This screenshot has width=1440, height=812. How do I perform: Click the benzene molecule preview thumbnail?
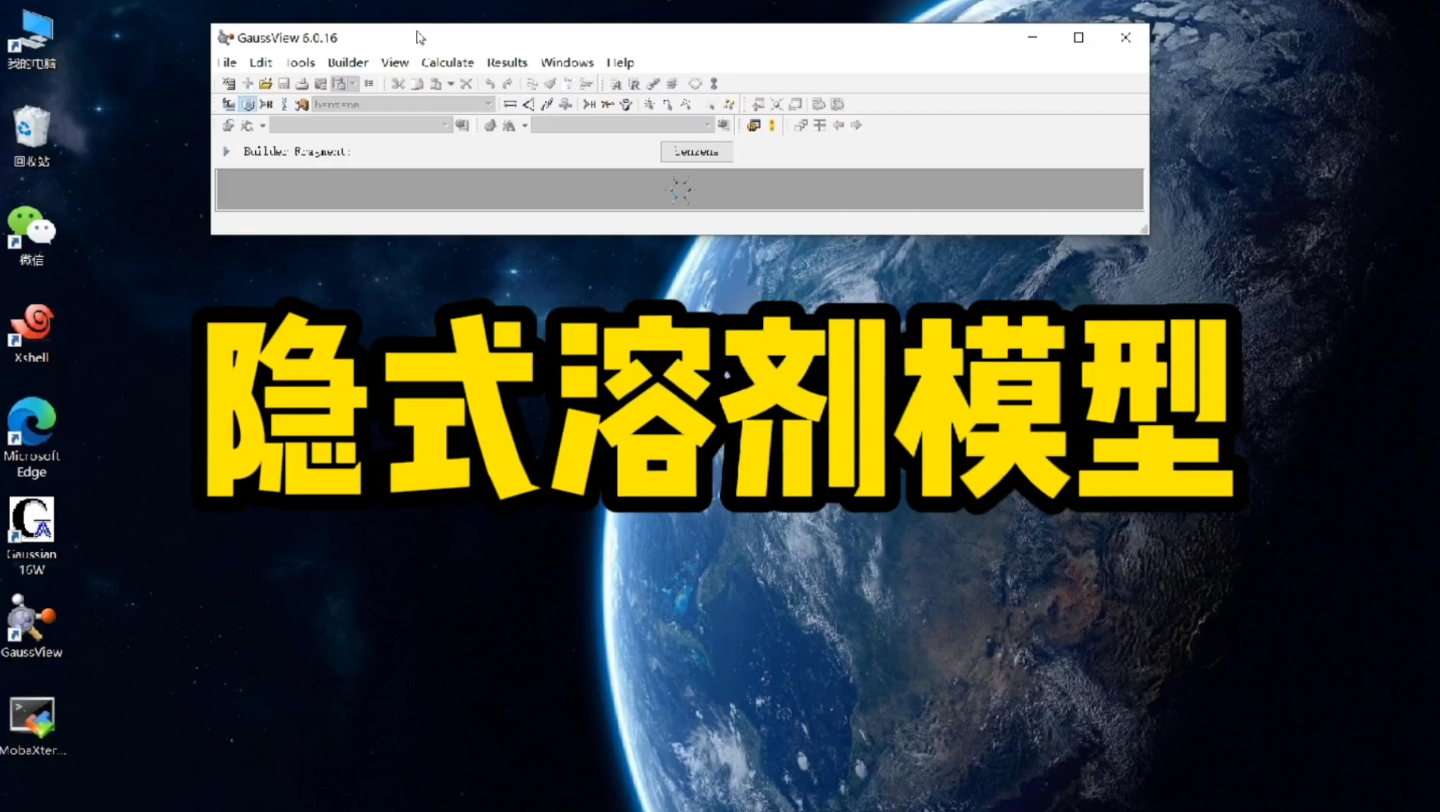point(680,189)
